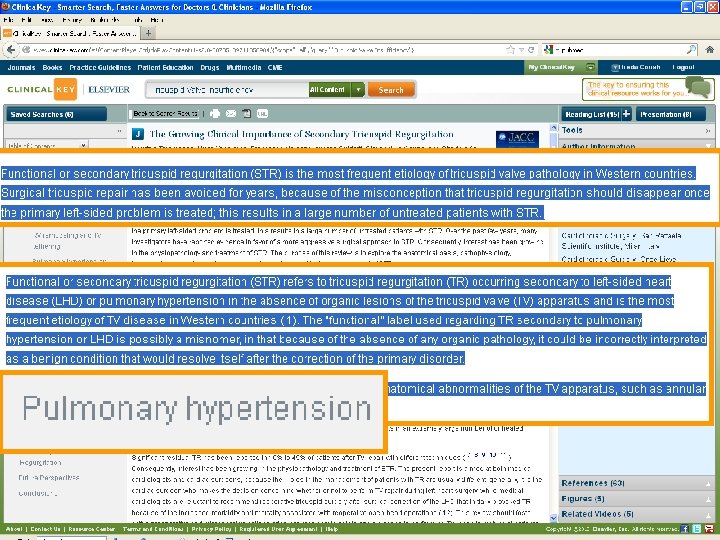Open the Multimedia section
The height and width of the screenshot is (540, 720).
point(244,68)
